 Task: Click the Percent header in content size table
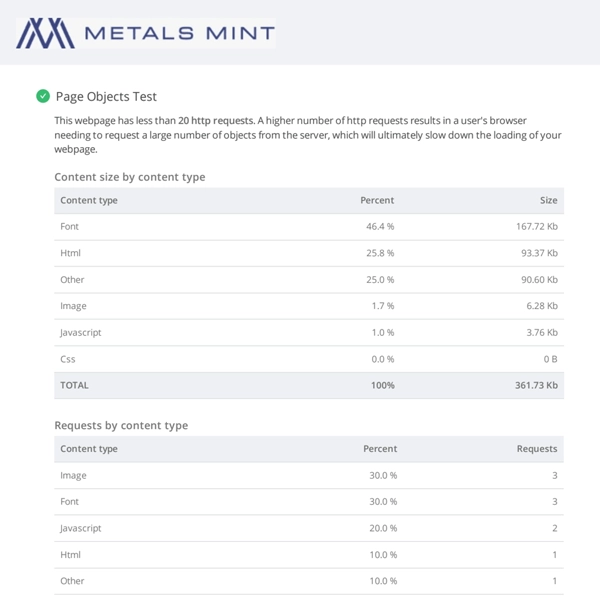tap(377, 200)
